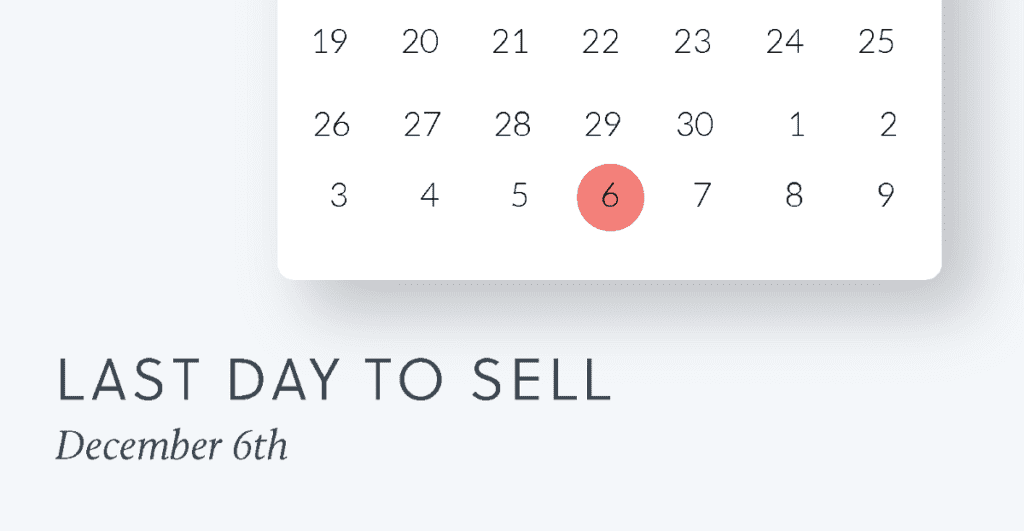Select day 26 on the calendar
This screenshot has height=531, width=1024.
point(332,124)
